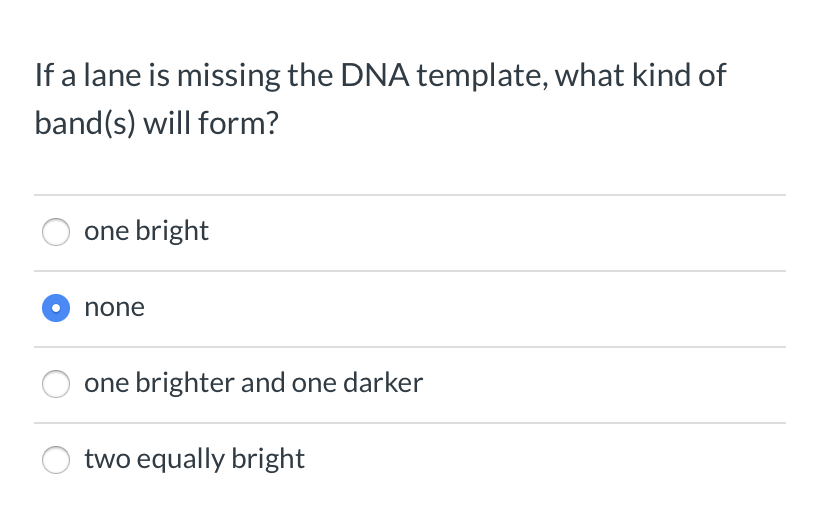Click the word "darker" in third option

tap(383, 383)
